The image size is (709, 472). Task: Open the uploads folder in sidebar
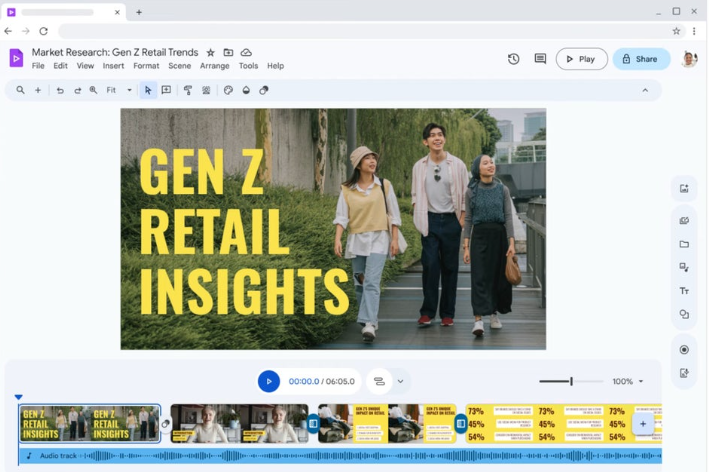point(684,244)
